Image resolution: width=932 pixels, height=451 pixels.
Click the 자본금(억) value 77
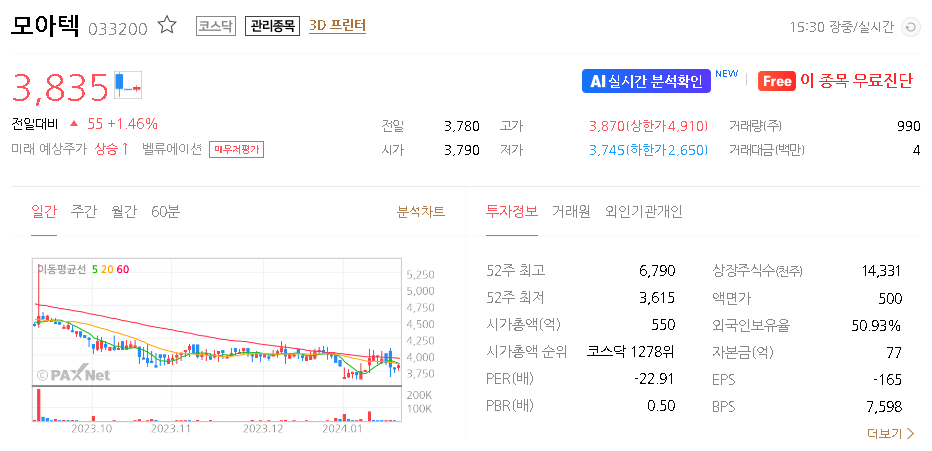pyautogui.click(x=894, y=352)
